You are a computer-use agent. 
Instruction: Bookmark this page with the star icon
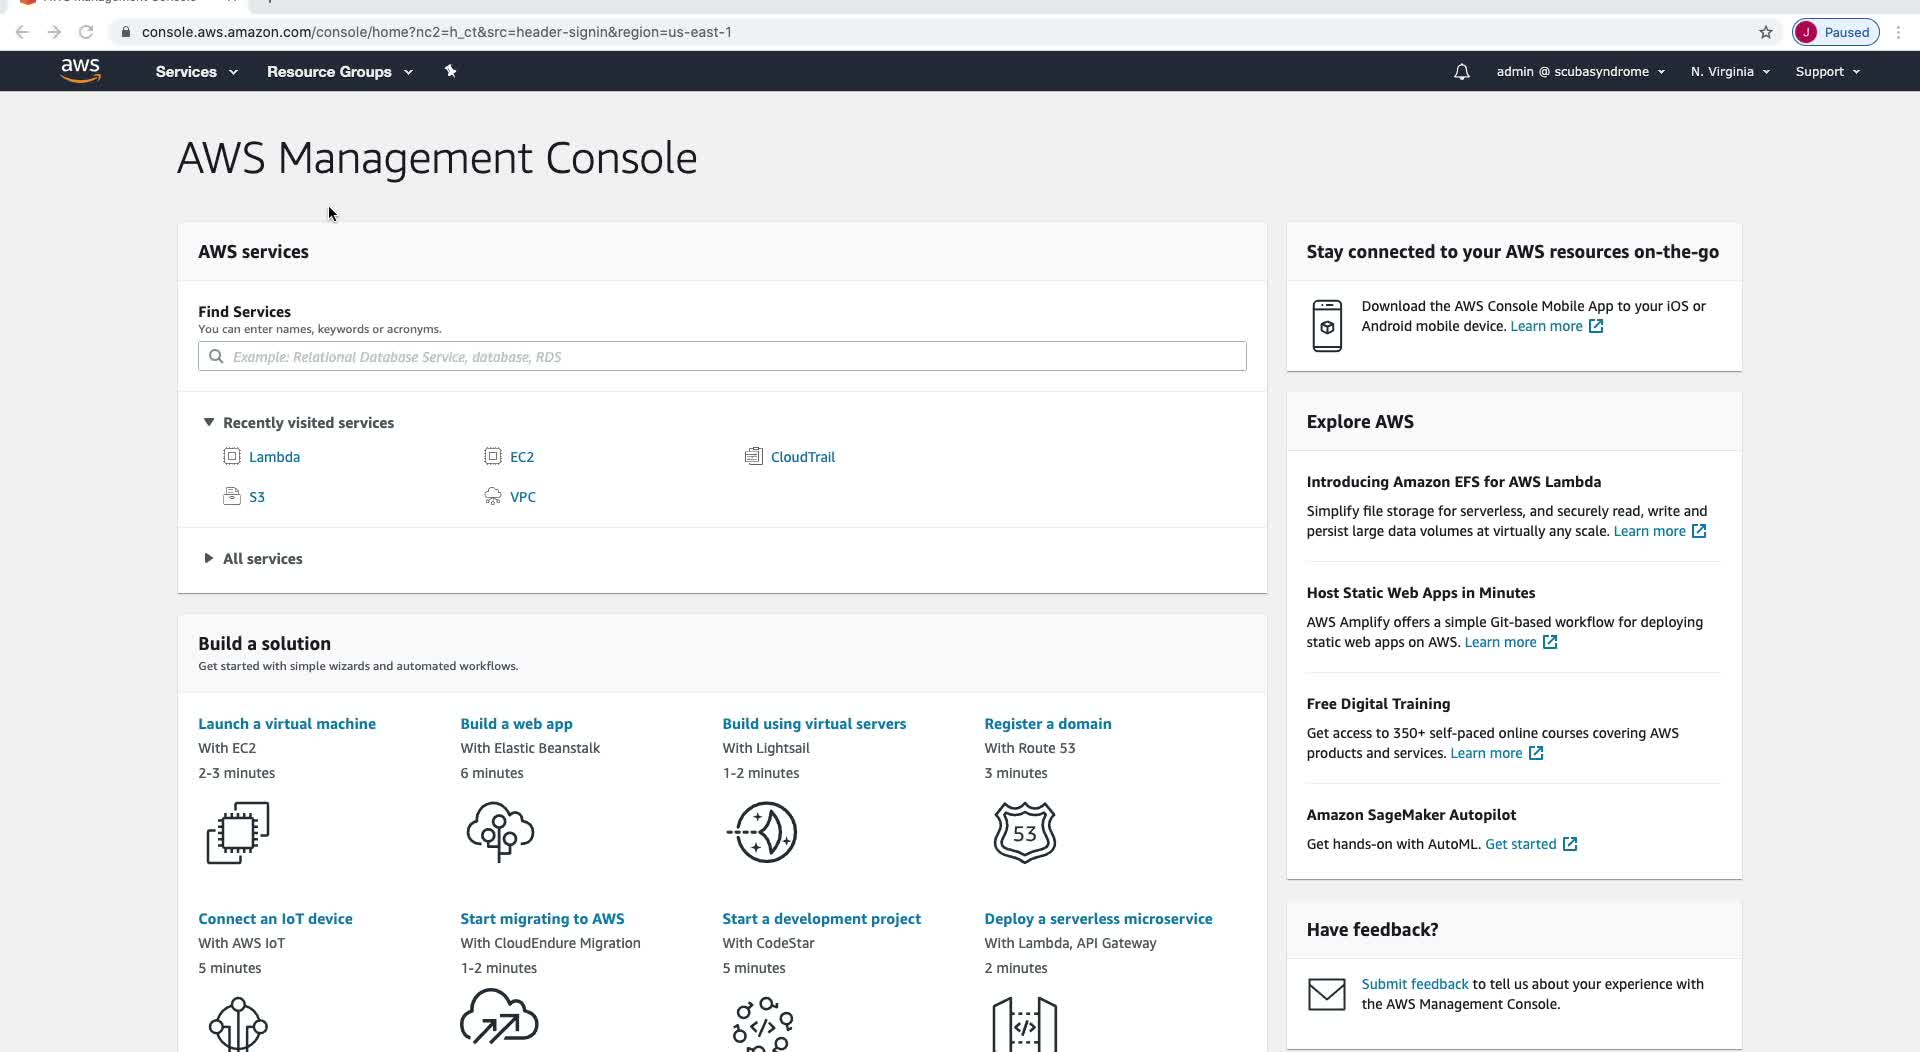coord(1766,32)
